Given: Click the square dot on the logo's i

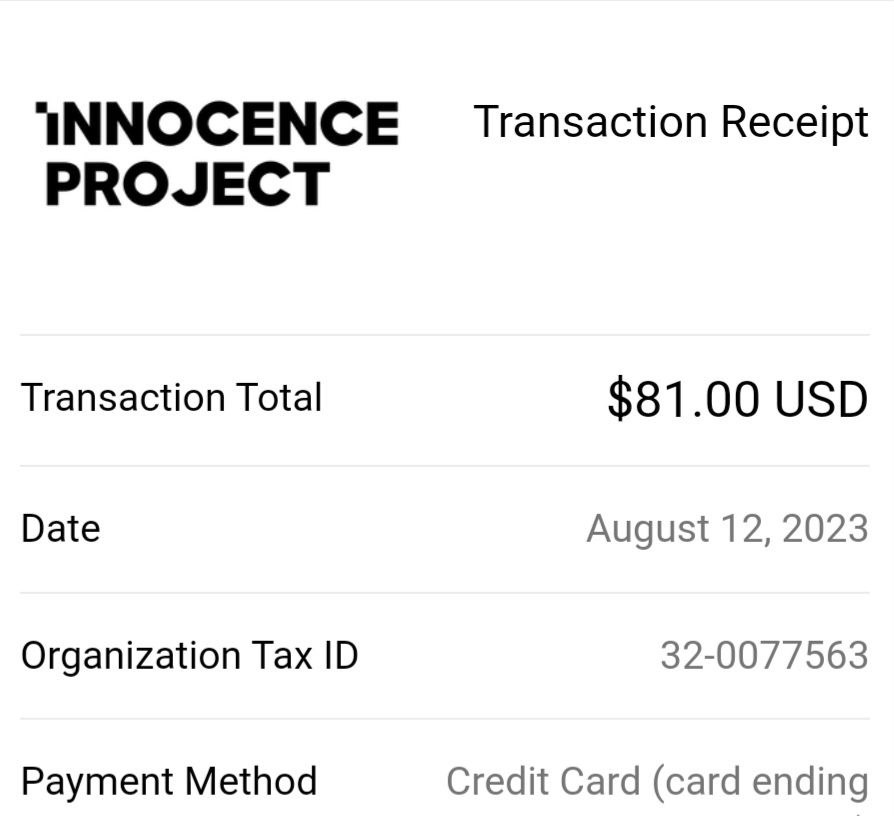Looking at the screenshot, I should (x=42, y=108).
